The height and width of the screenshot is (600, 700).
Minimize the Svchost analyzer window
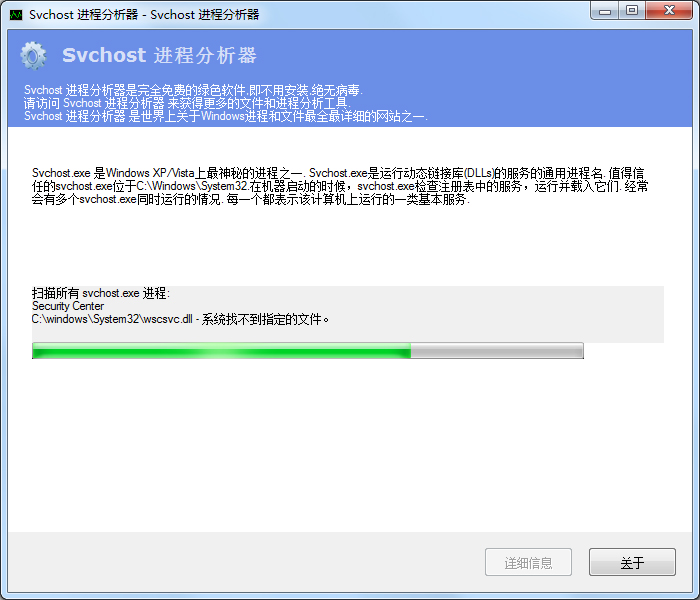605,10
